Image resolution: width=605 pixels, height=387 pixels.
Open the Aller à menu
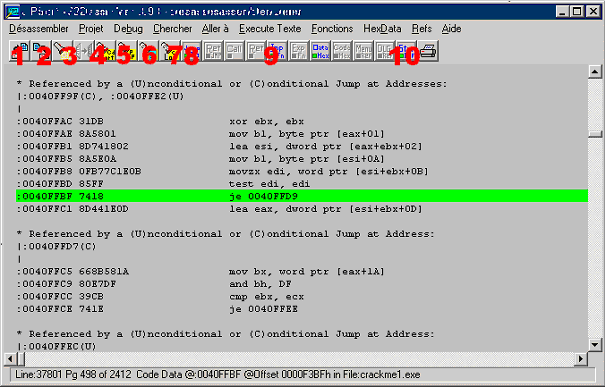pyautogui.click(x=215, y=29)
